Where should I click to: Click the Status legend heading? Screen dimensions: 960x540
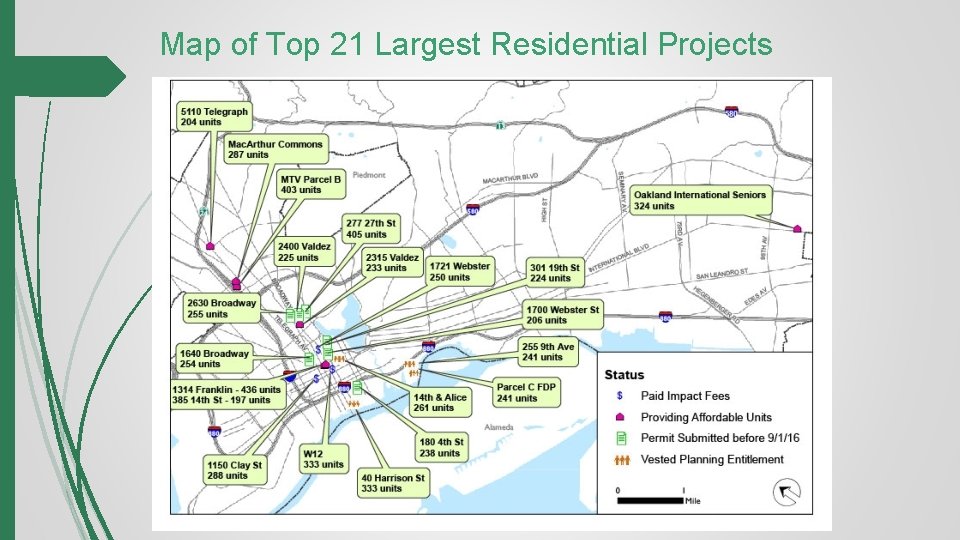click(624, 375)
